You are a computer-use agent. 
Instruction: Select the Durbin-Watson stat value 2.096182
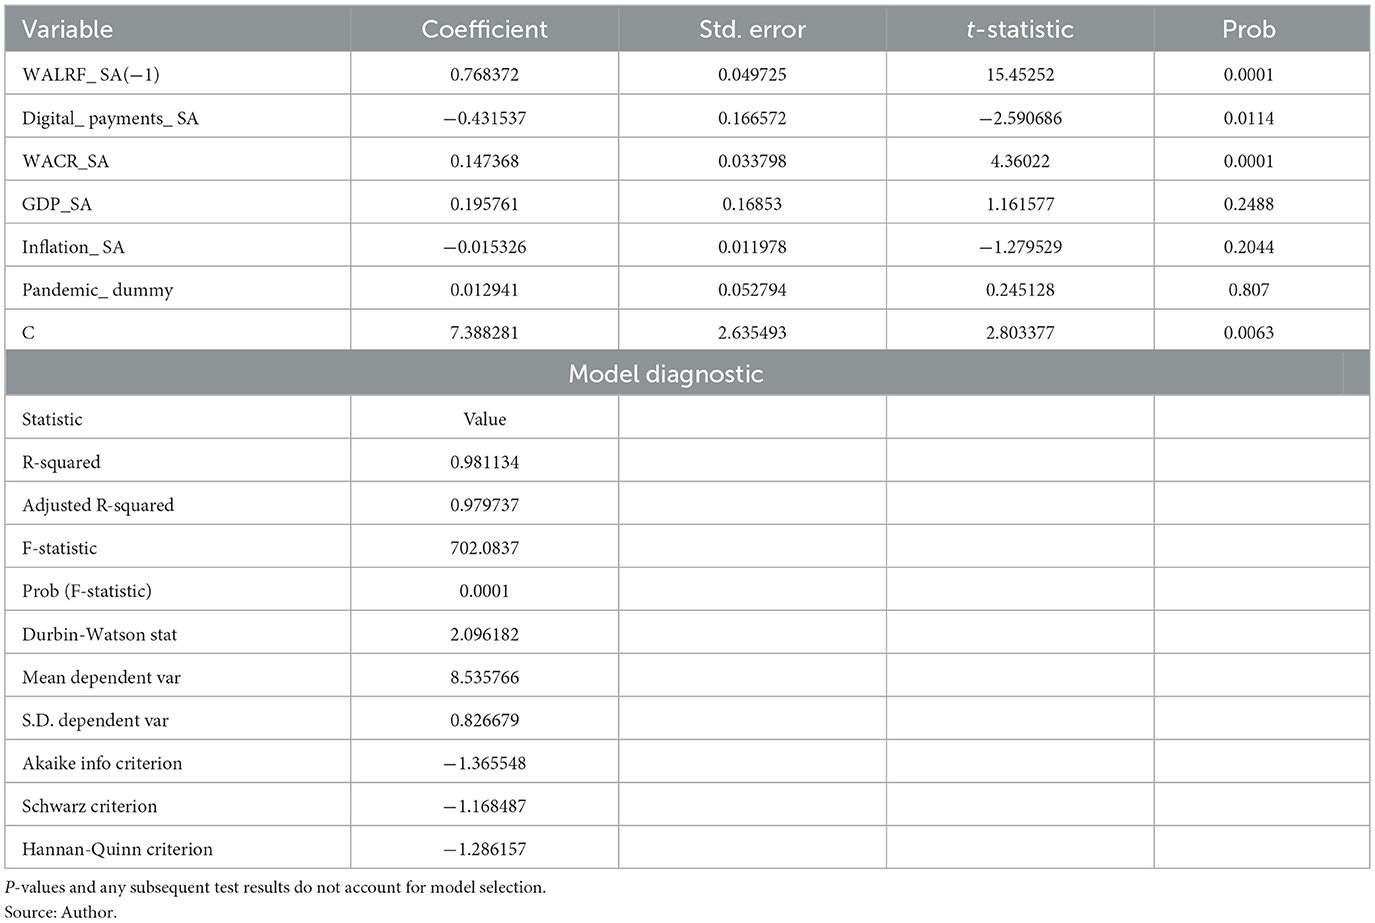click(x=484, y=634)
